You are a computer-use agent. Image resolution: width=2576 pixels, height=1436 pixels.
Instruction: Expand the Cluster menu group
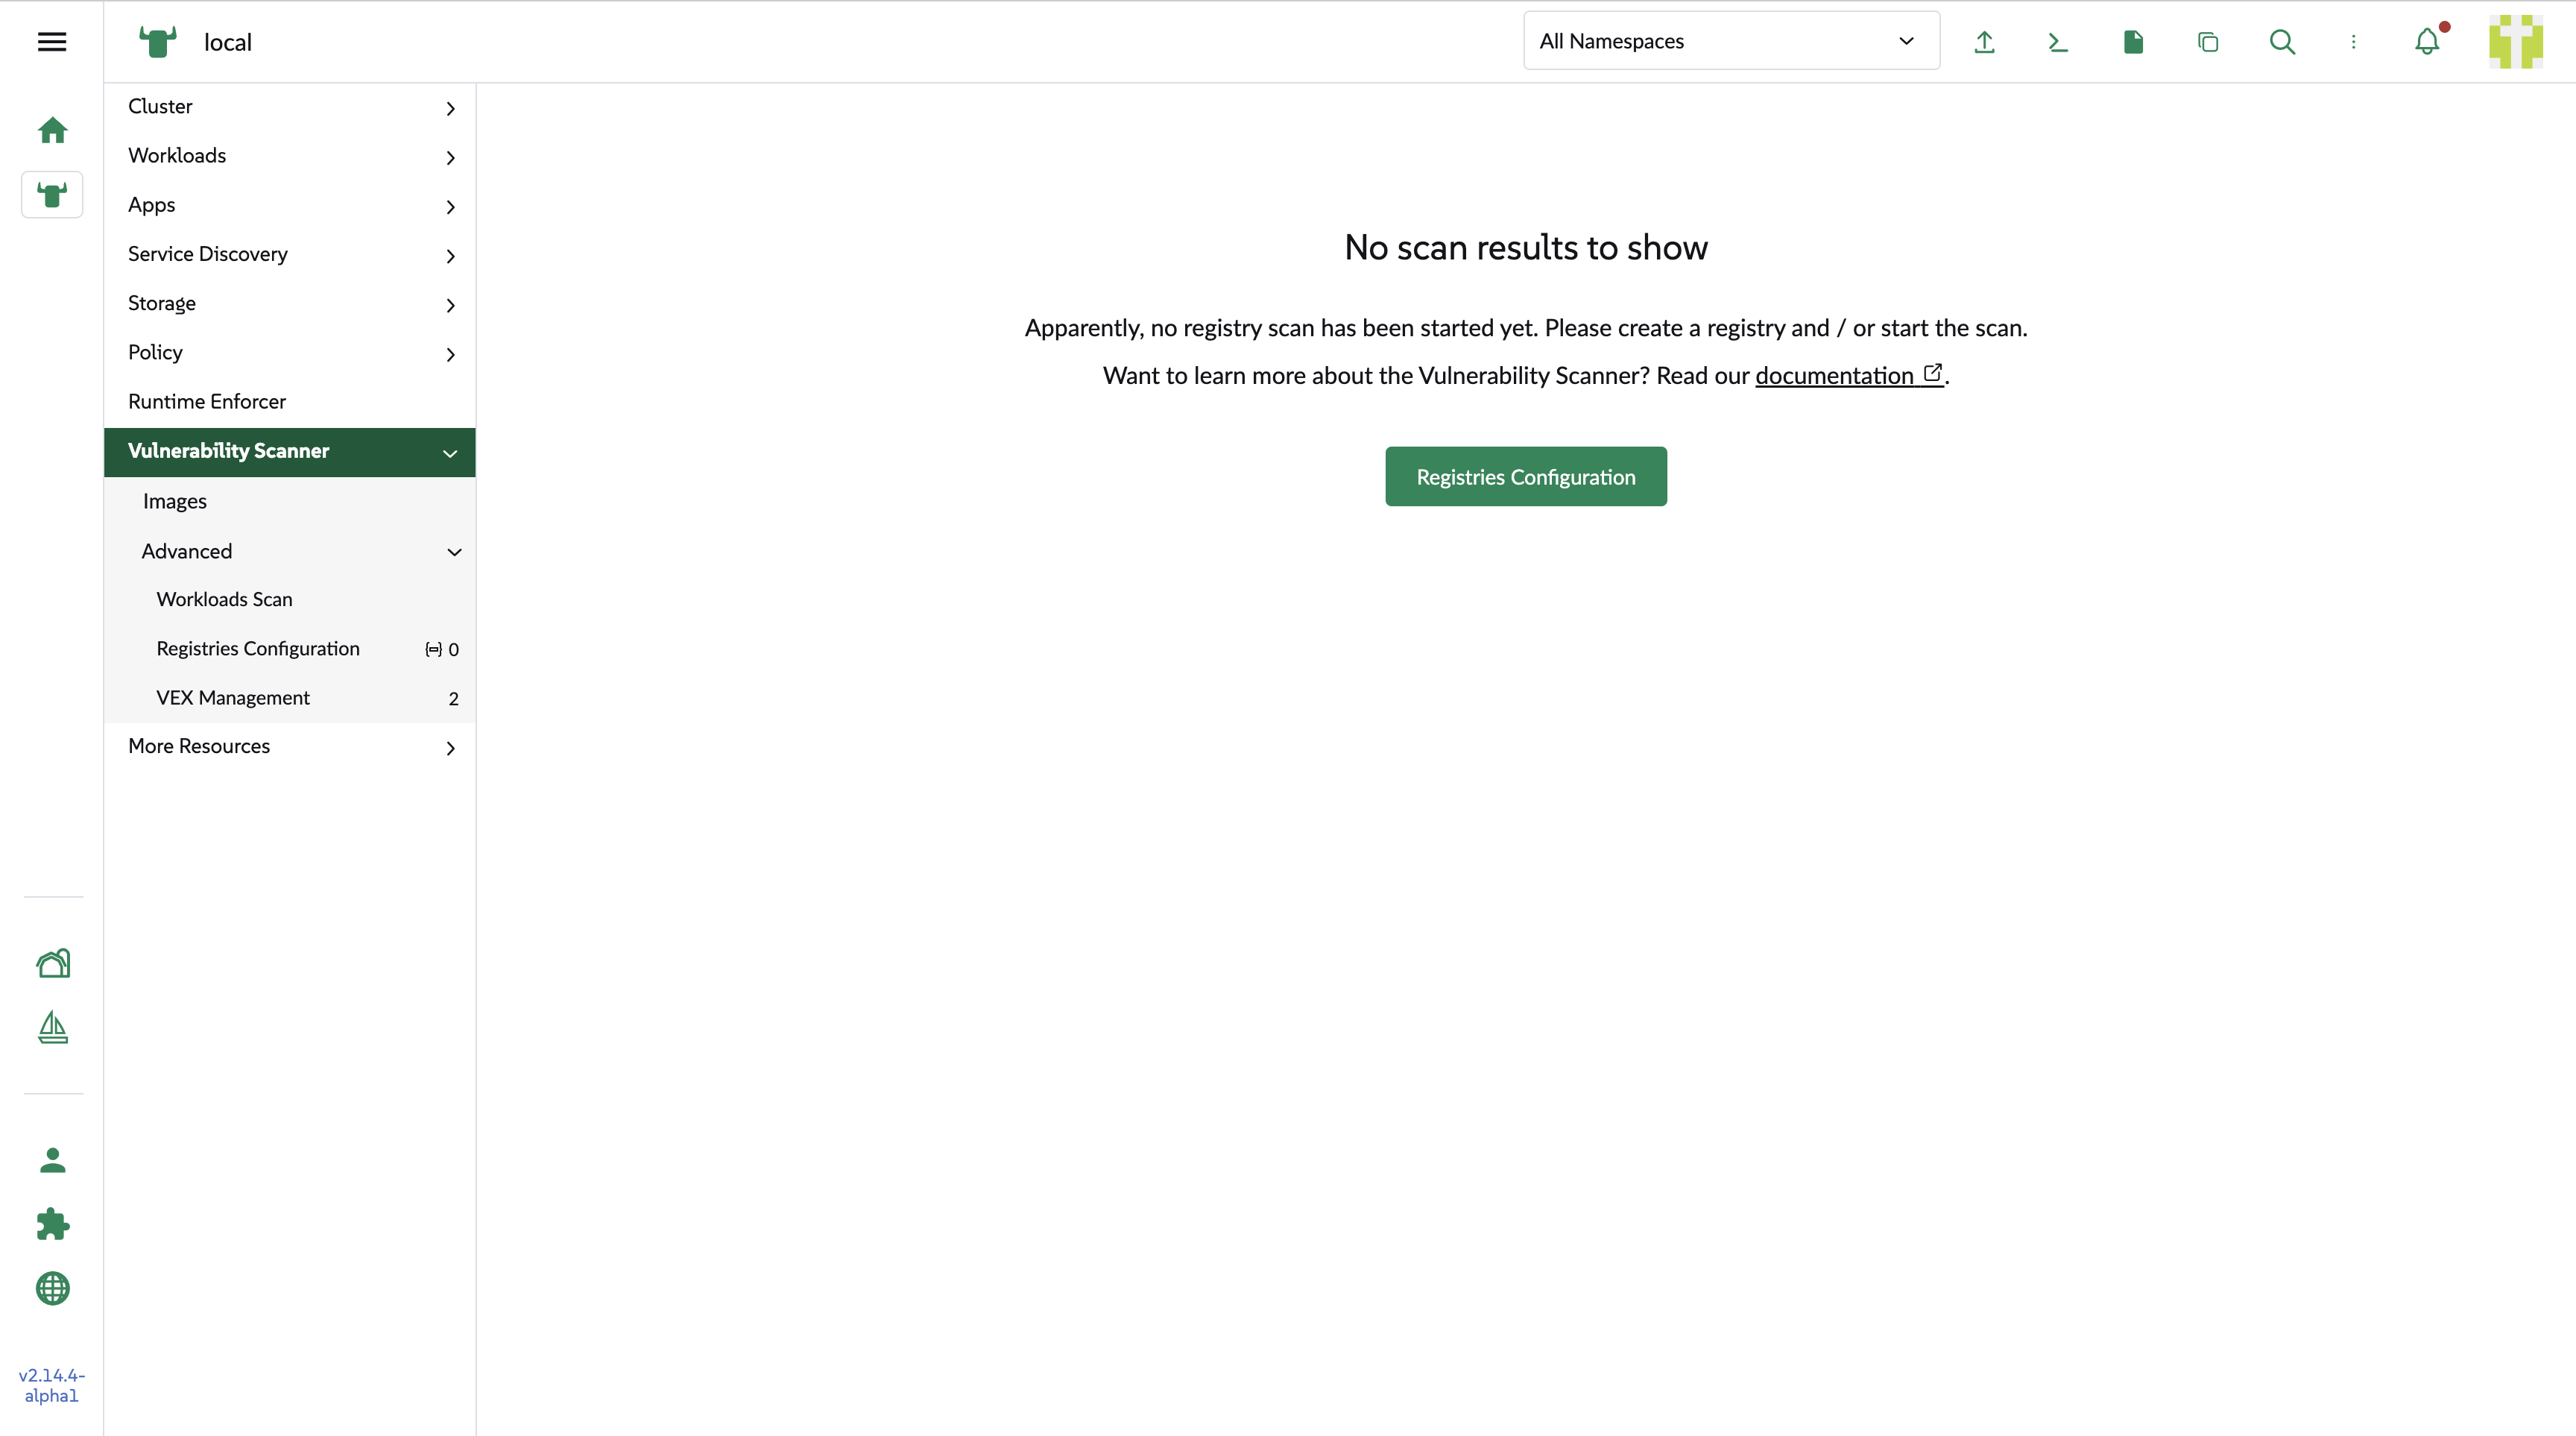point(290,107)
